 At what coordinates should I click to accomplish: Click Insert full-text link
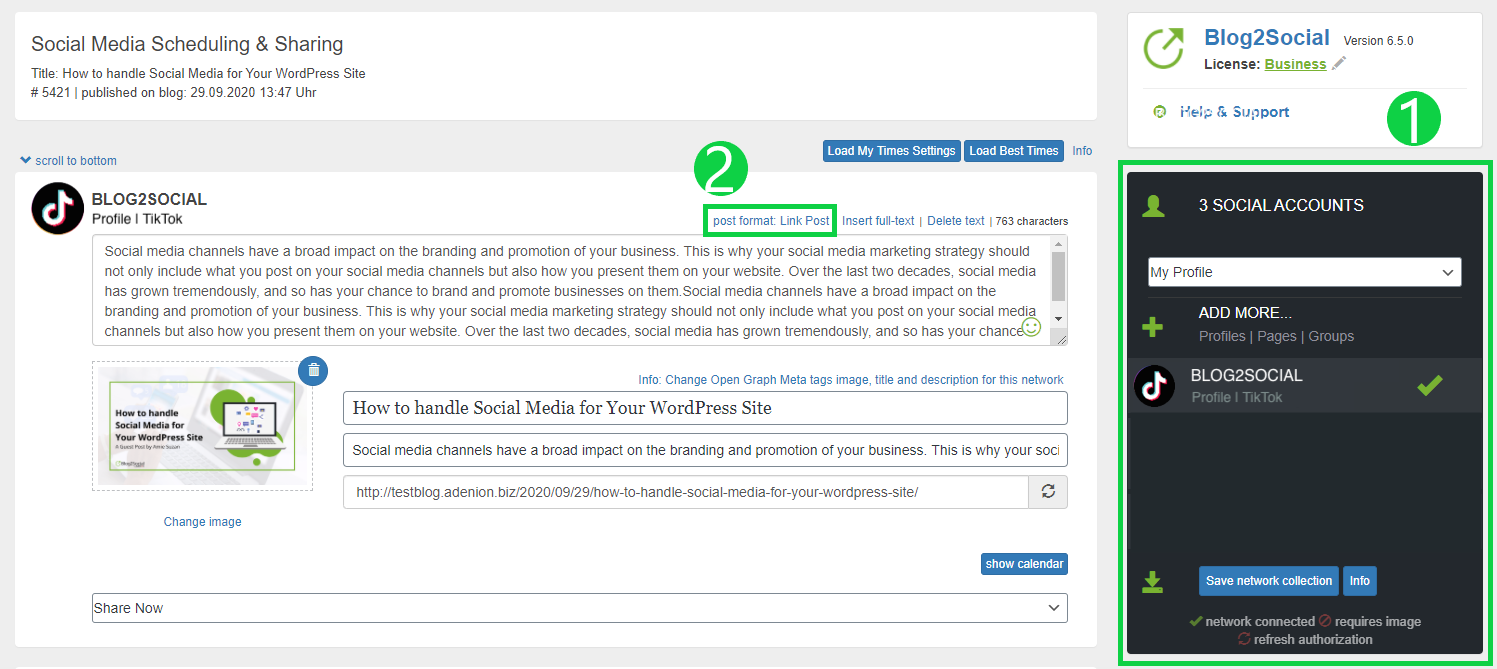click(x=878, y=221)
